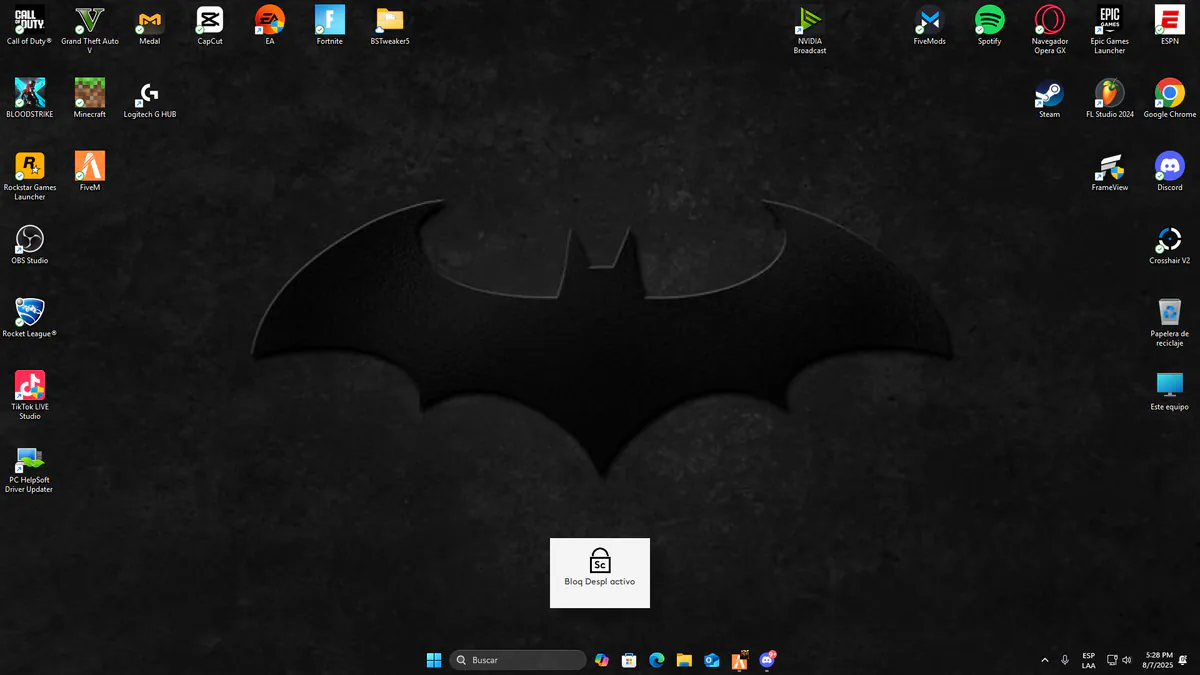1200x675 pixels.
Task: Select the Rocket League icon
Action: tap(30, 317)
